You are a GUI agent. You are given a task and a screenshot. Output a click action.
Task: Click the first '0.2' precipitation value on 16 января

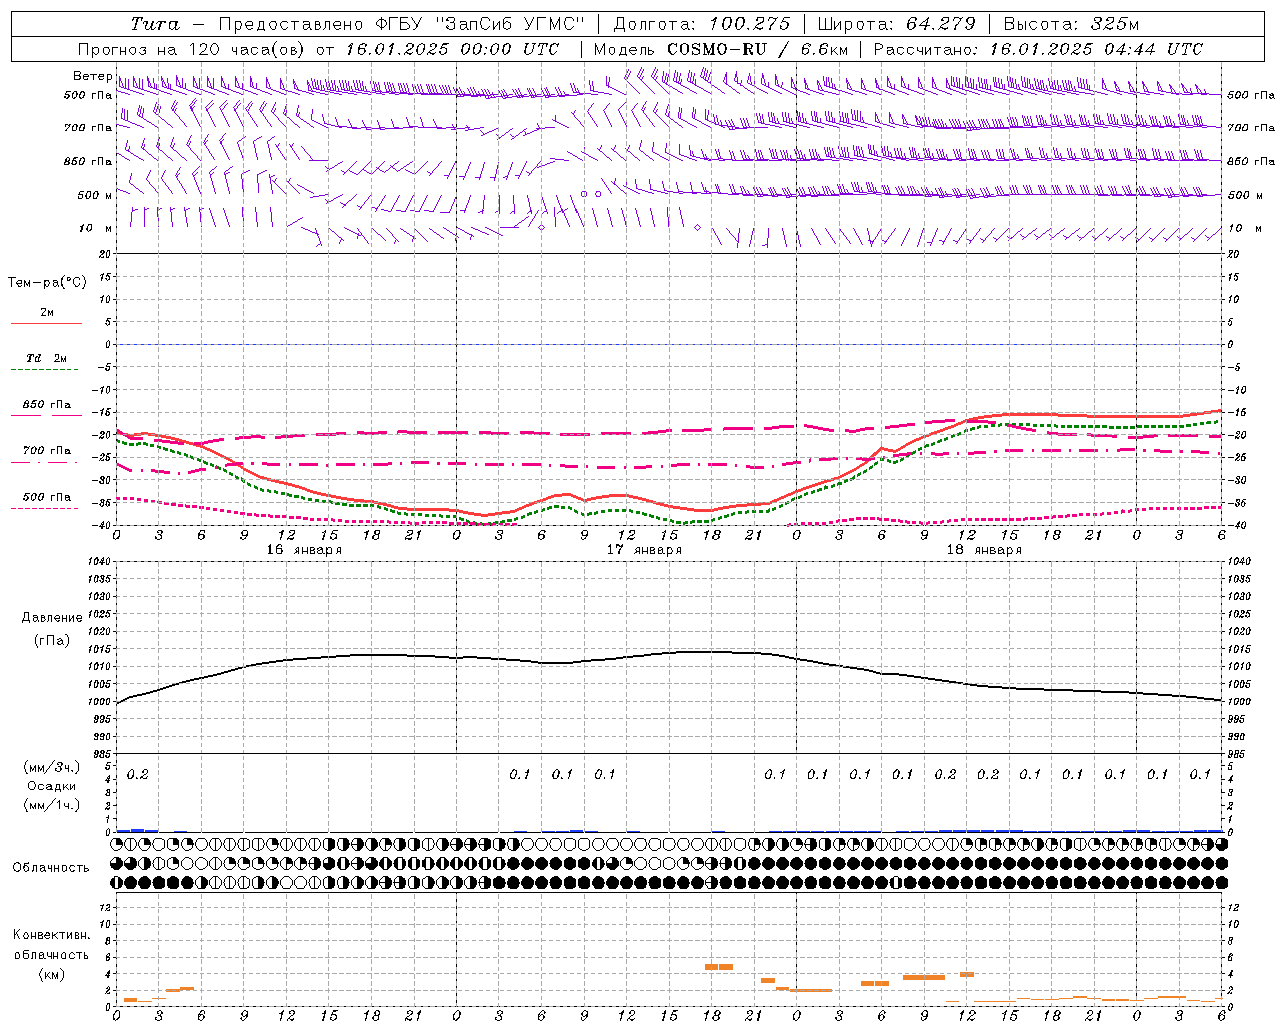138,775
